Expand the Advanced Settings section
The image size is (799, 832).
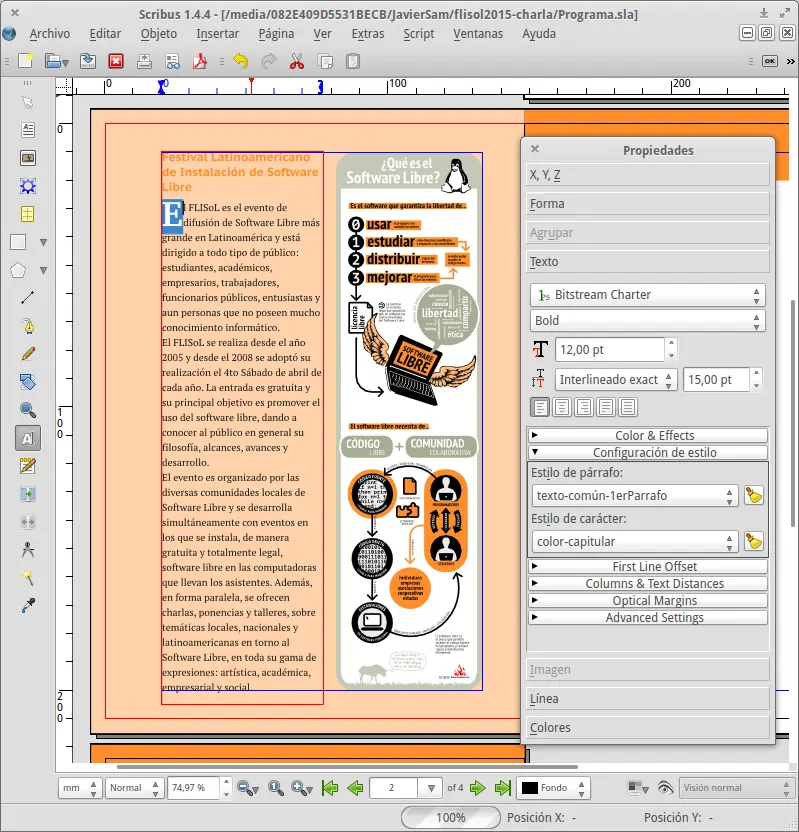point(648,617)
